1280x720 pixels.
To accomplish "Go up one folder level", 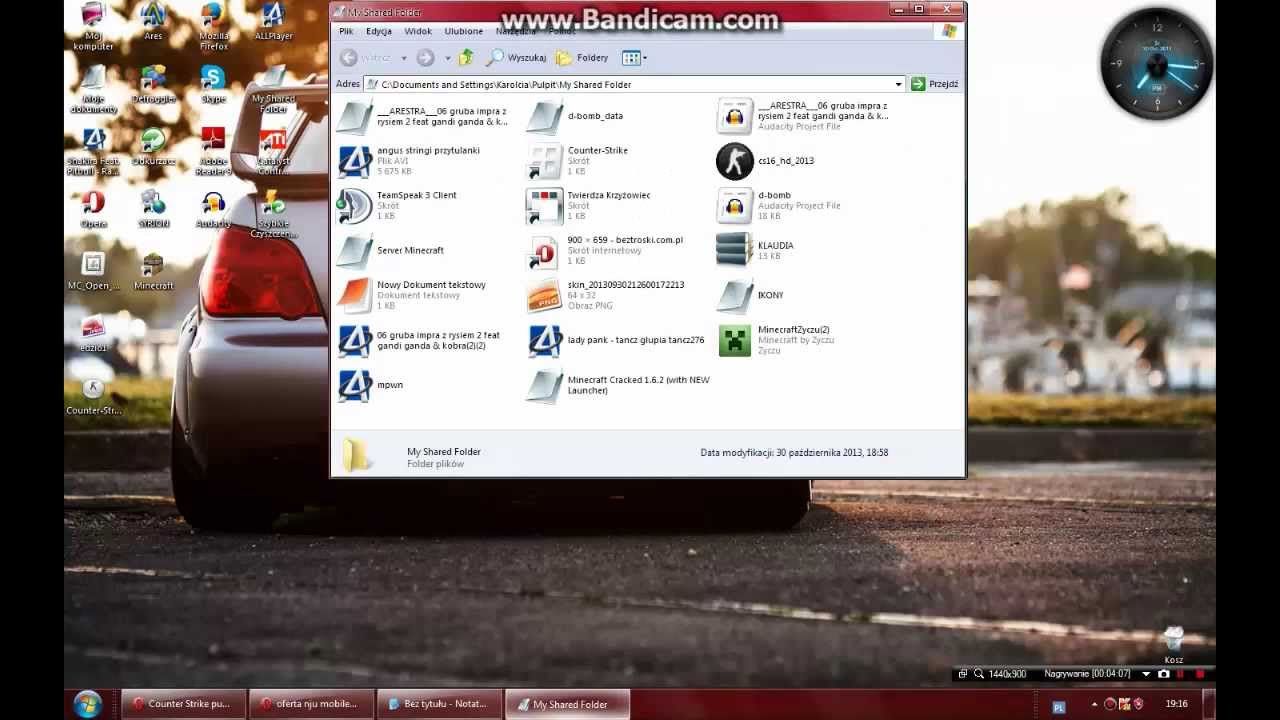I will [466, 58].
